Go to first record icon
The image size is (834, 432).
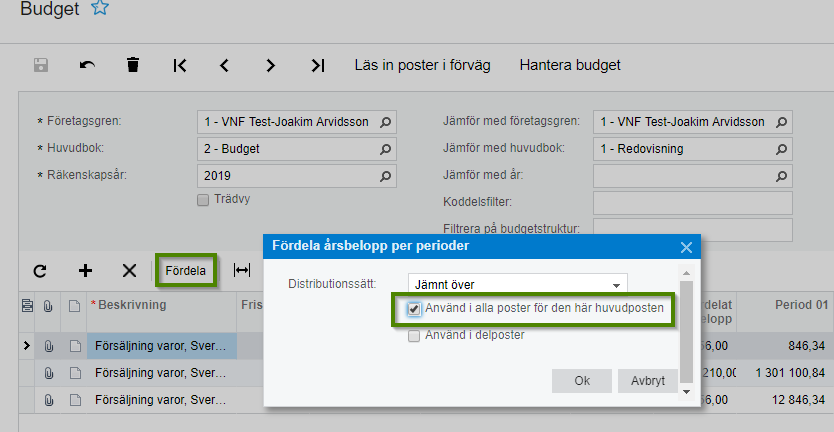(180, 65)
